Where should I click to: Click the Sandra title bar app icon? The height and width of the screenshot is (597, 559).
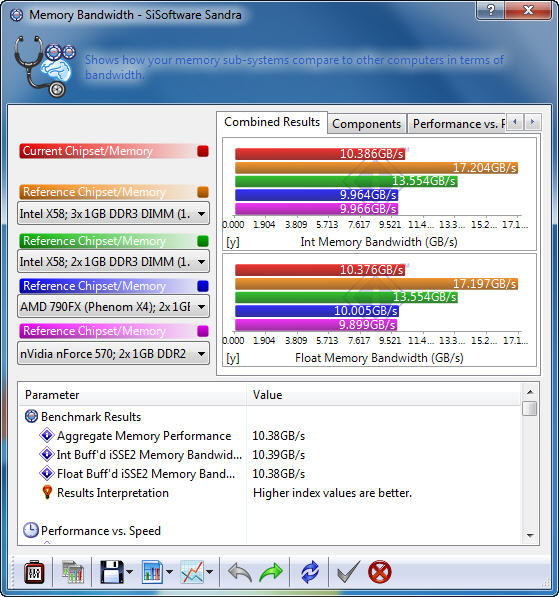16,15
